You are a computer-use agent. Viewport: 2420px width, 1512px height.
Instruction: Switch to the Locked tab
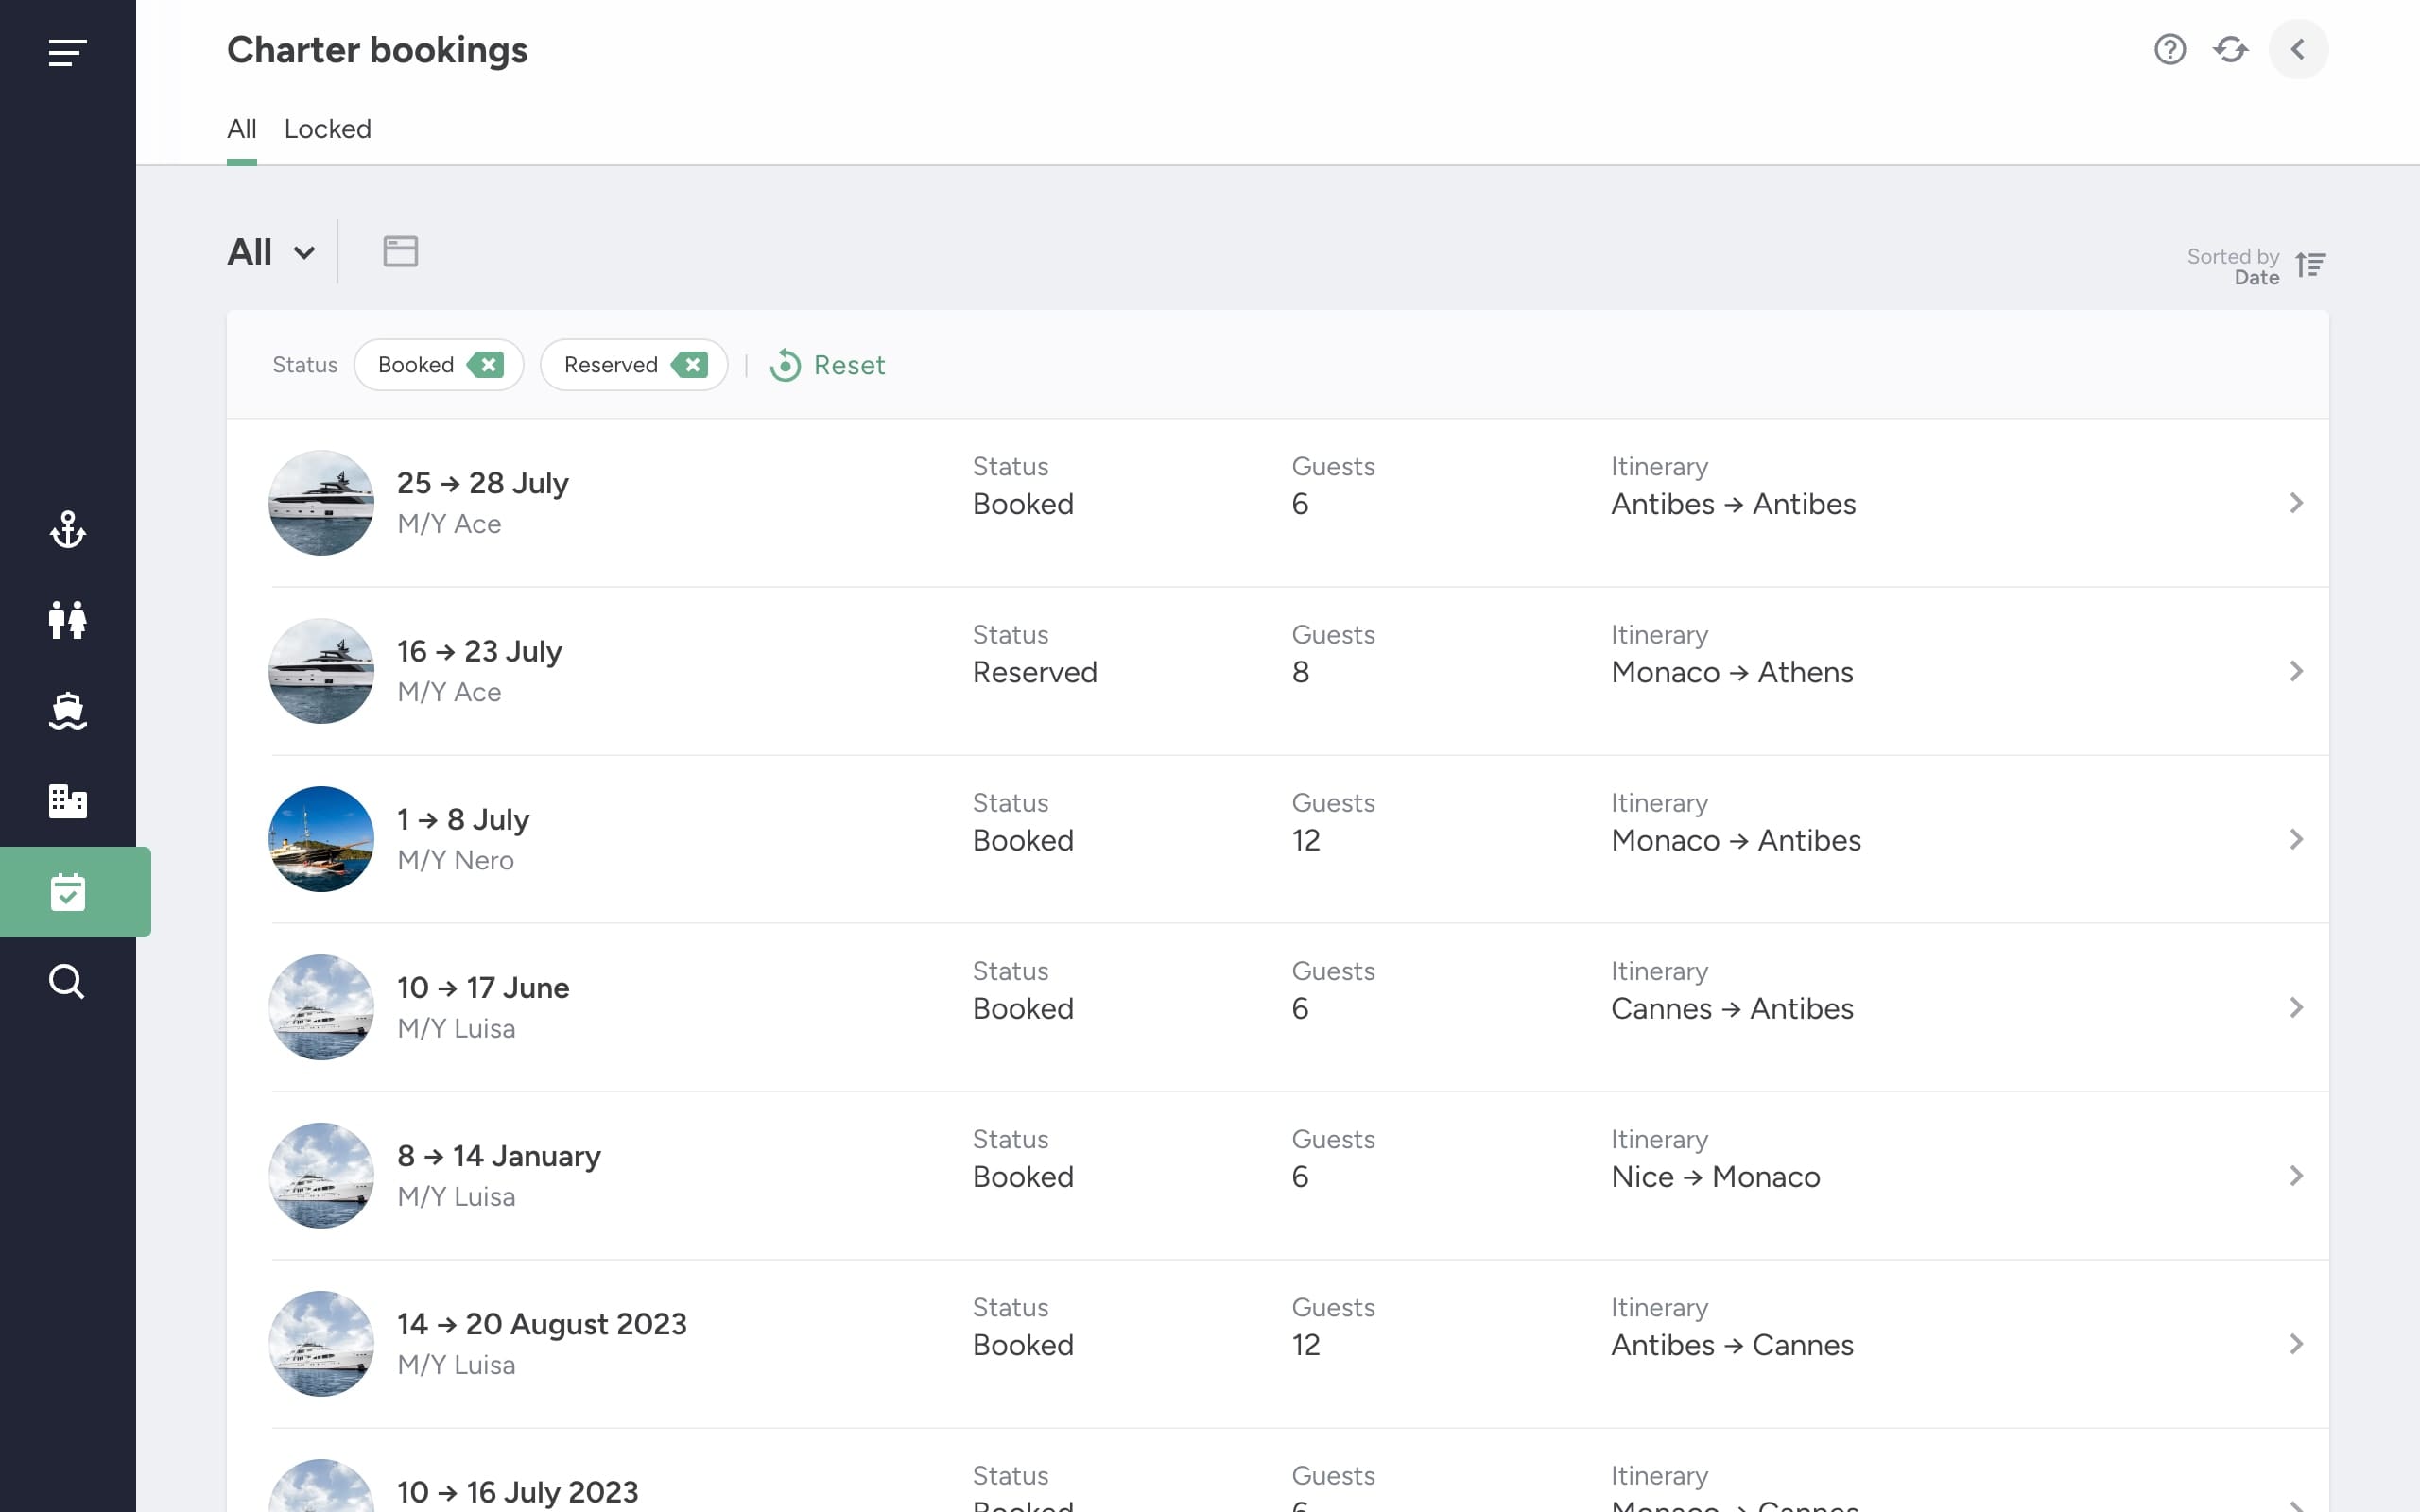pyautogui.click(x=327, y=129)
